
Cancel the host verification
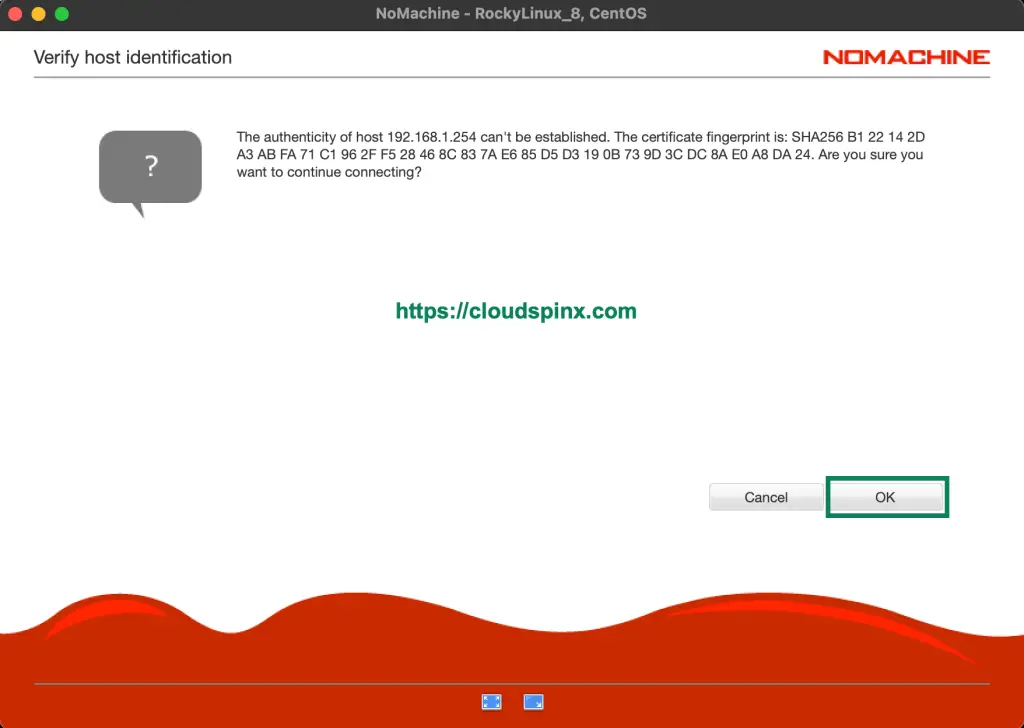point(765,497)
